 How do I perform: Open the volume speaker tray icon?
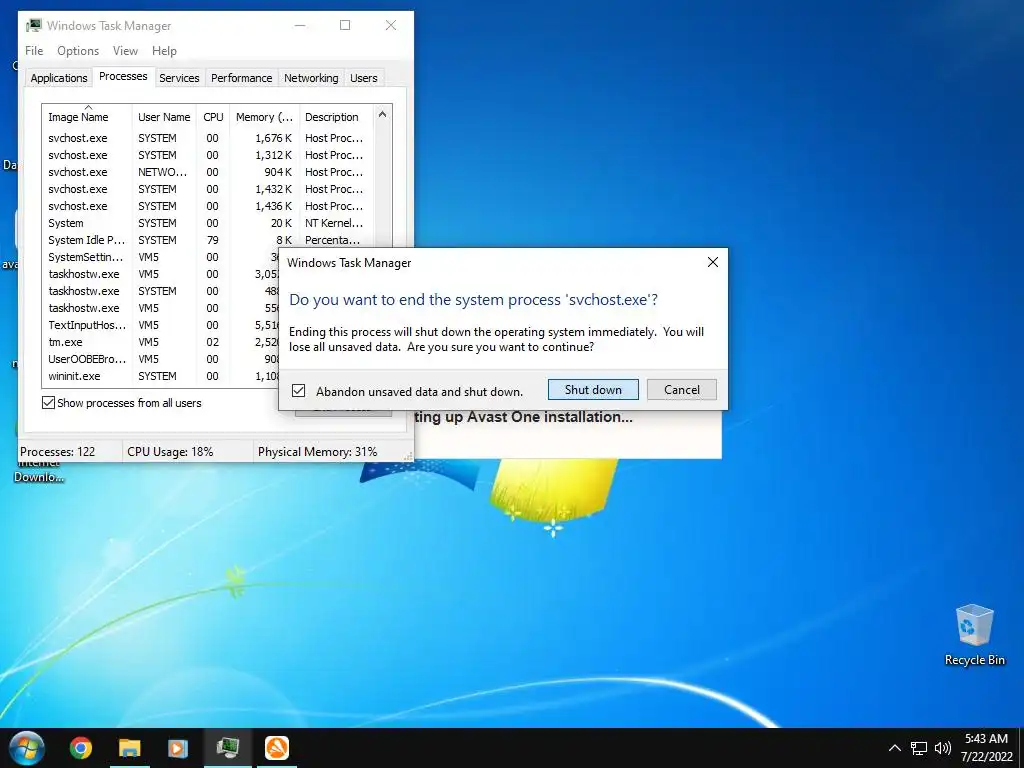[x=942, y=748]
